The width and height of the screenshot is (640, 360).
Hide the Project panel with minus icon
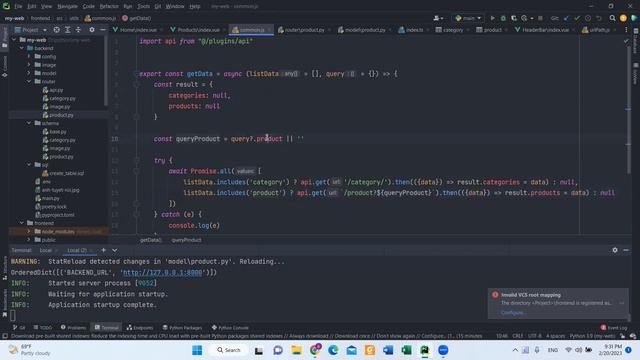pyautogui.click(x=102, y=30)
